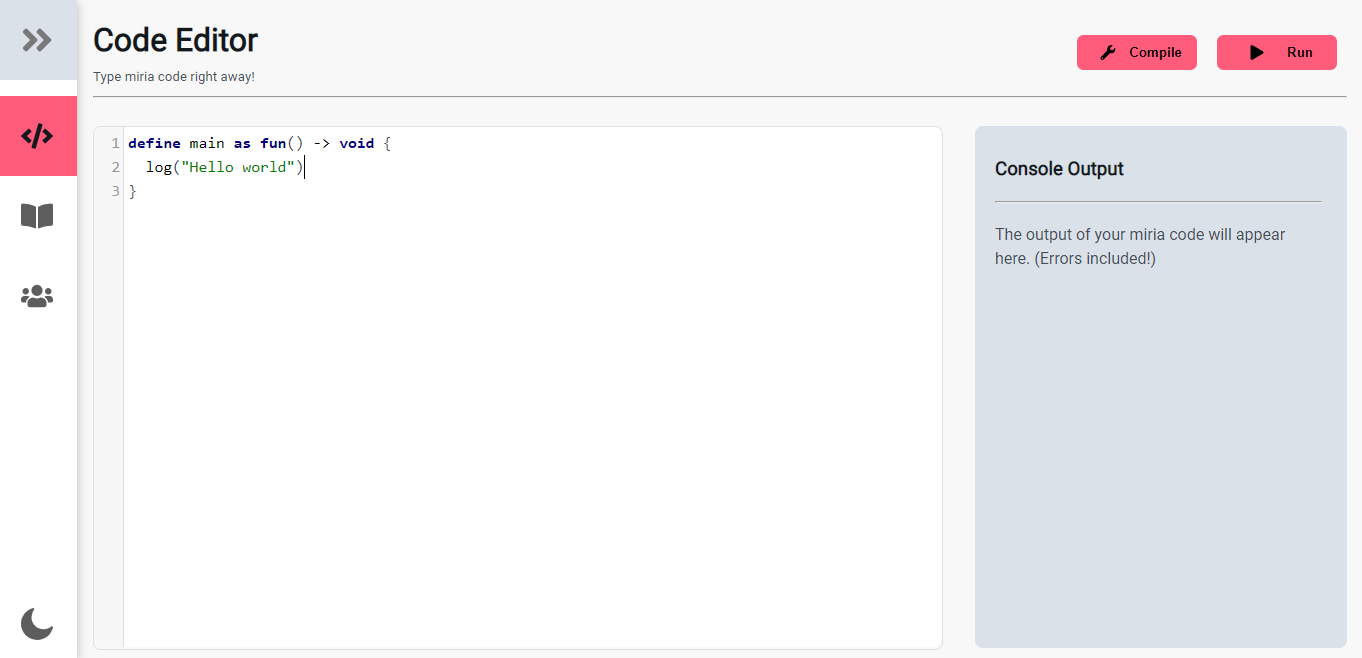
Task: Click the wrench icon on Compile
Action: click(x=1108, y=53)
